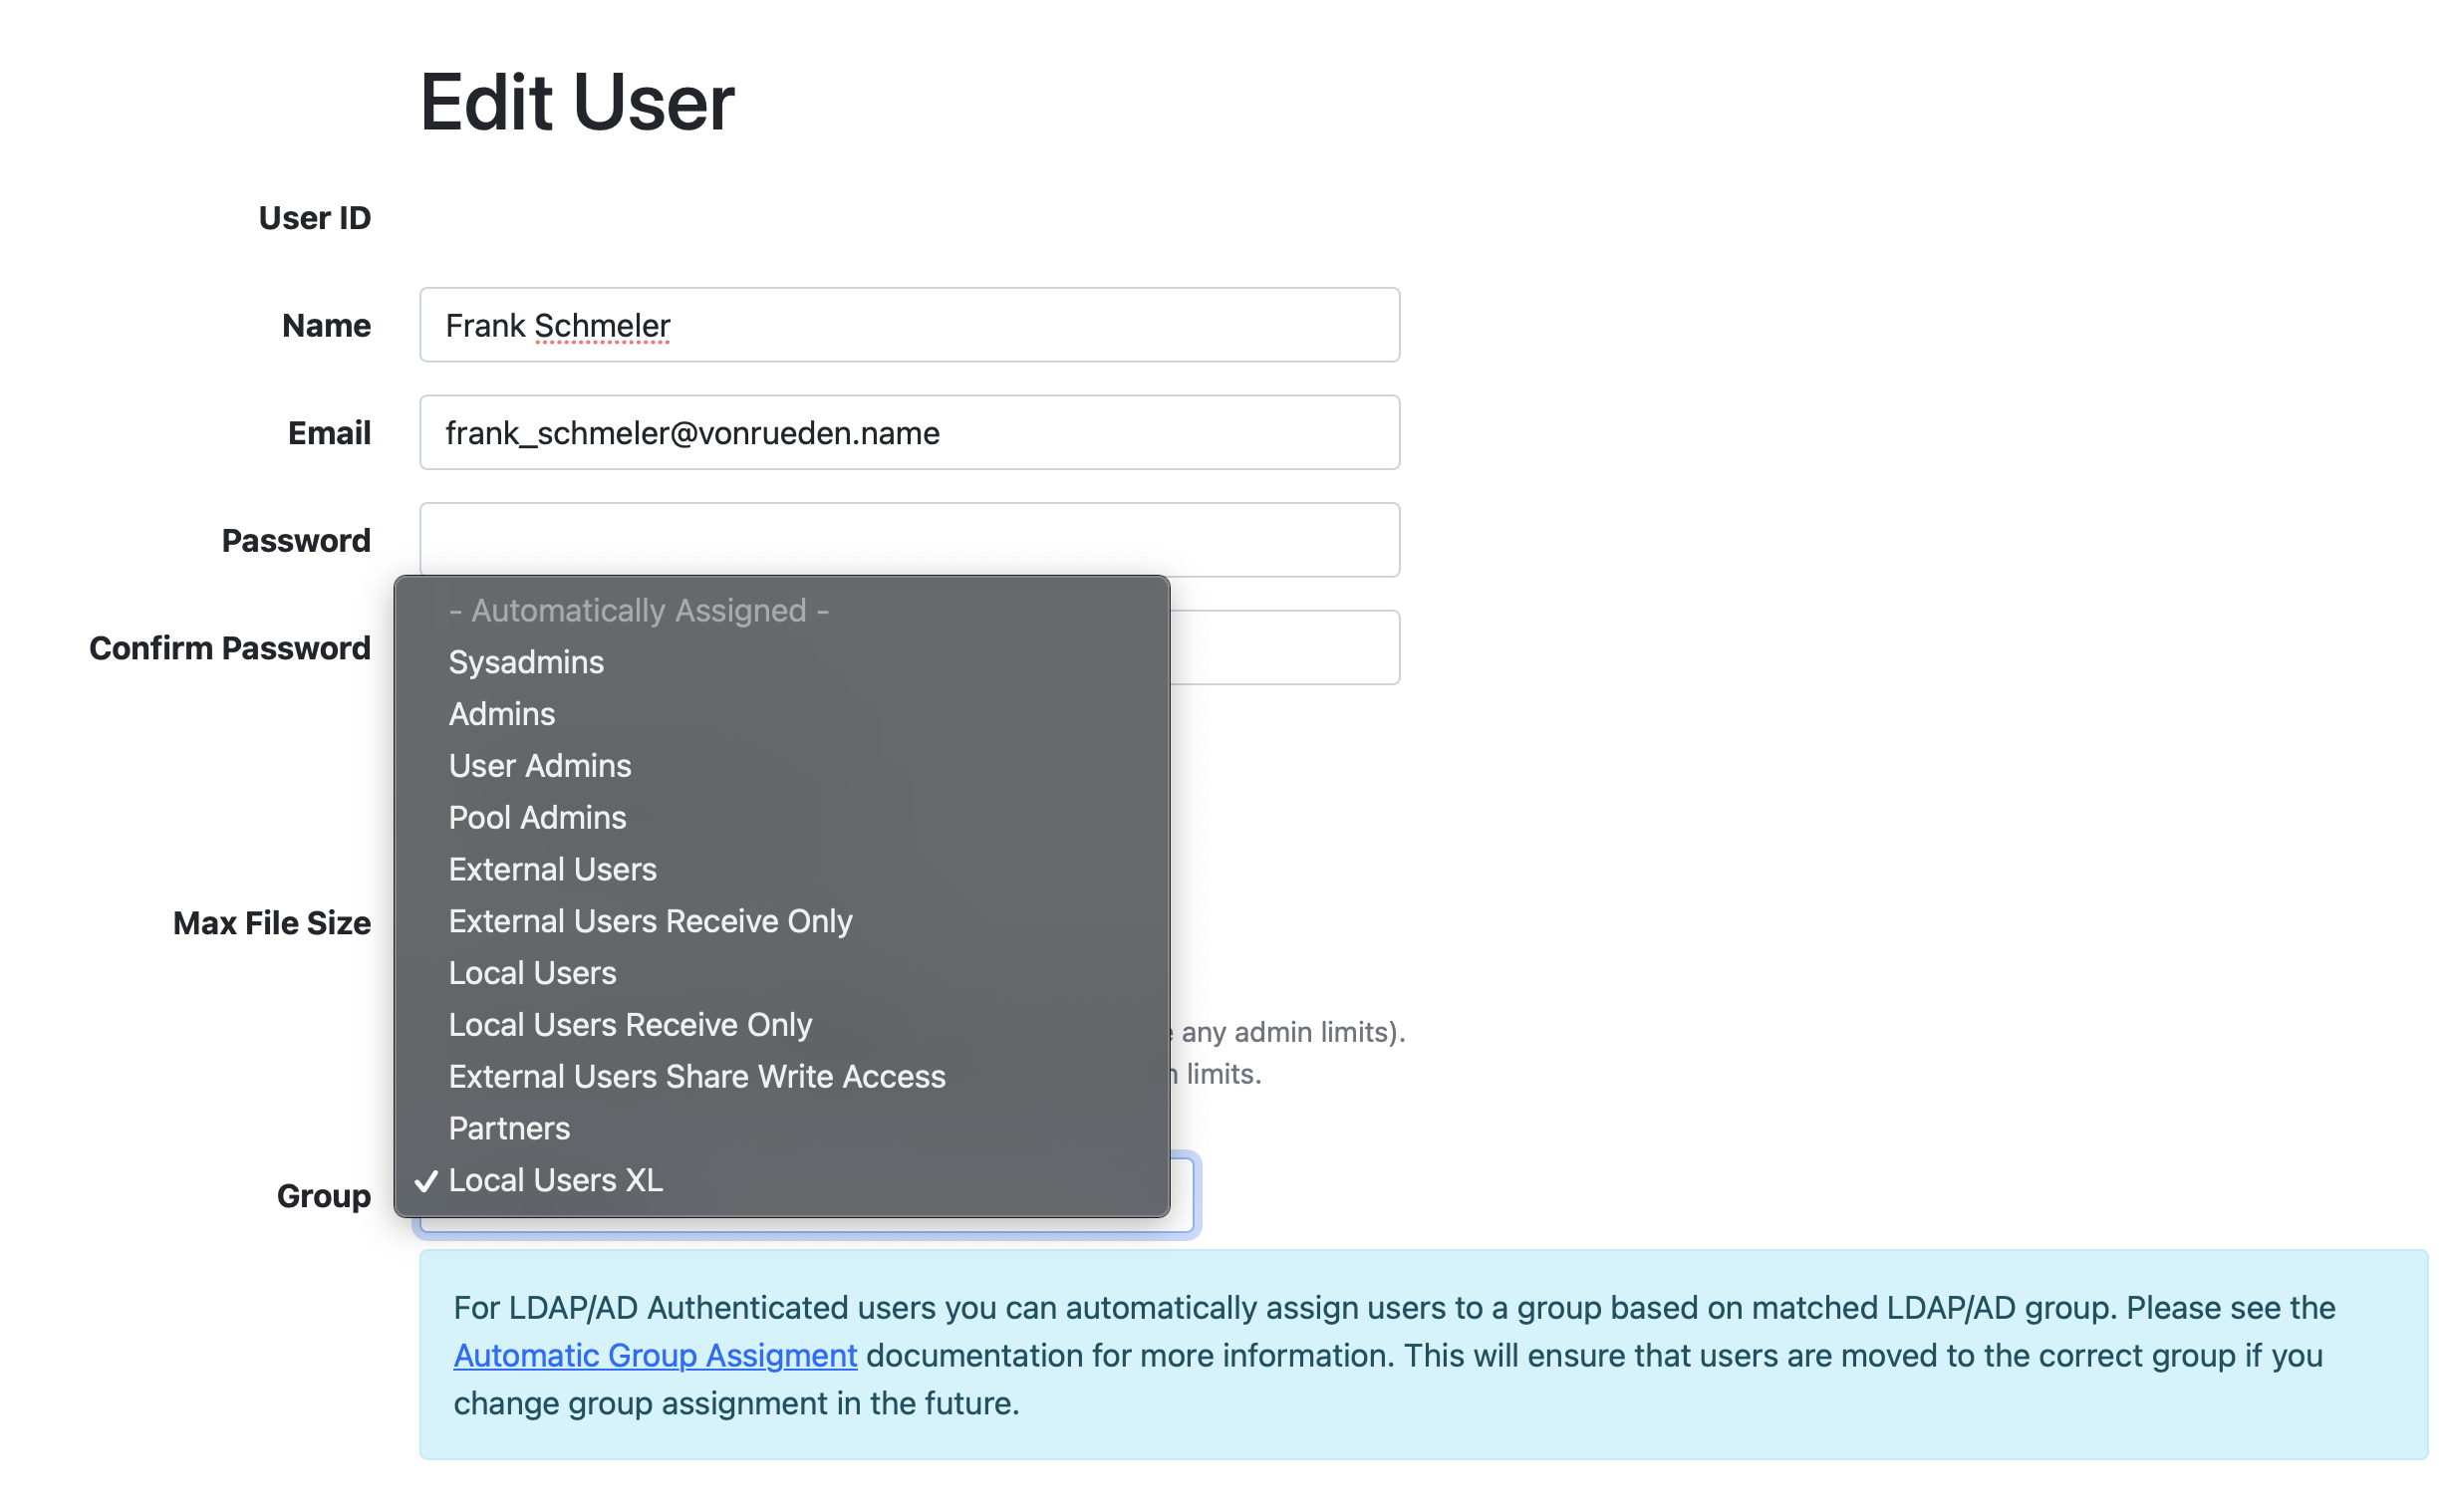
Task: Open the Automatic Group Assigment documentation link
Action: coord(654,1355)
